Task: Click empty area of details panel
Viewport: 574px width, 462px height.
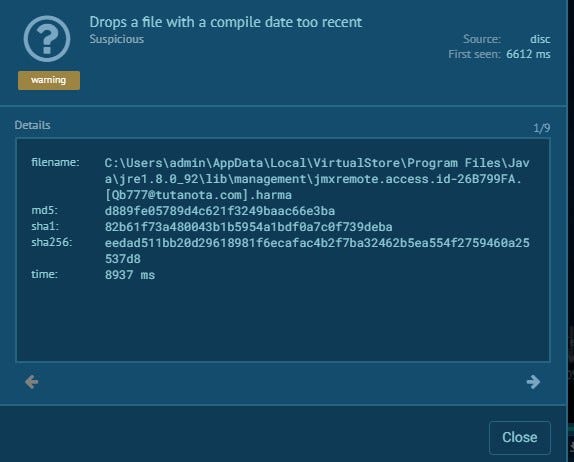Action: click(x=283, y=320)
